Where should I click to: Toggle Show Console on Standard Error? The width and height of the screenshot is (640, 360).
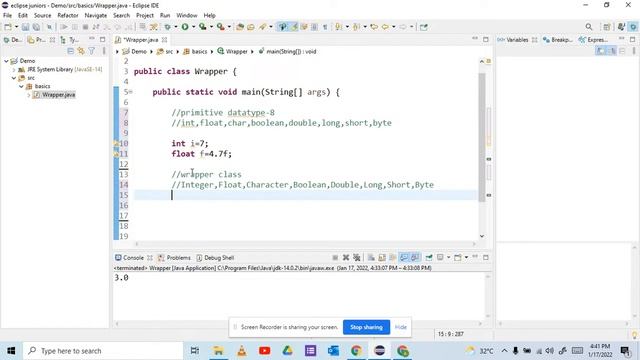(x=415, y=258)
